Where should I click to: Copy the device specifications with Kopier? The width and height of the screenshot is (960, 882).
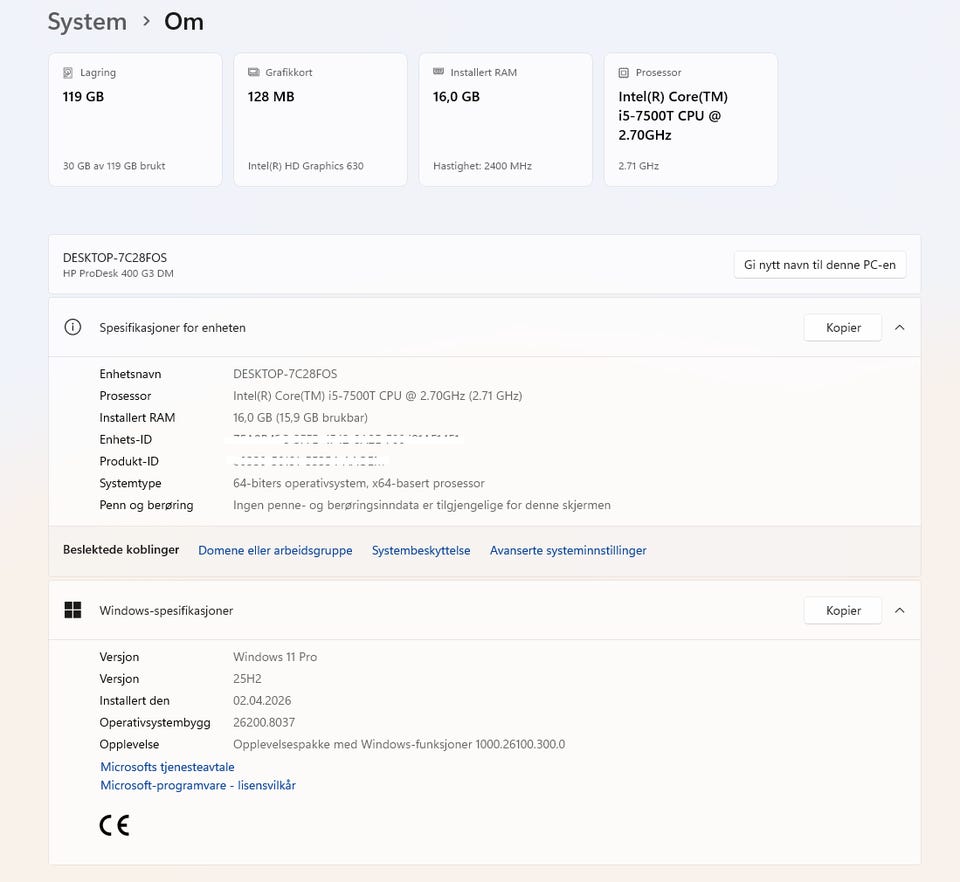tap(843, 327)
